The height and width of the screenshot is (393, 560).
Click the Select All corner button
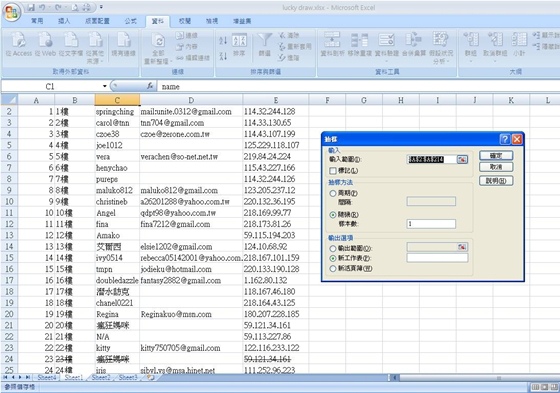[9, 100]
